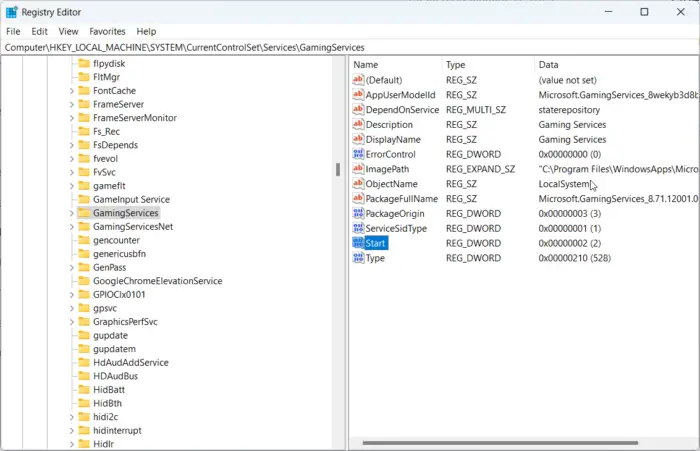Expand the FrameServerMonitor key

click(x=72, y=118)
